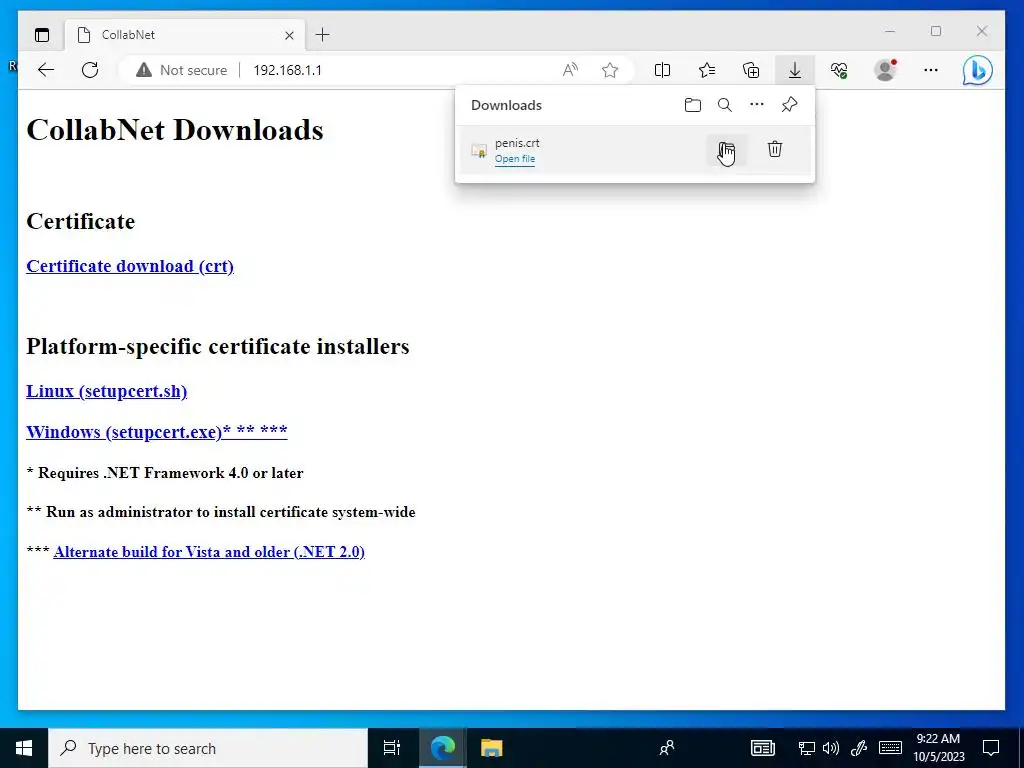Click Linux (setupcert.sh) link
The width and height of the screenshot is (1024, 768).
(x=106, y=391)
